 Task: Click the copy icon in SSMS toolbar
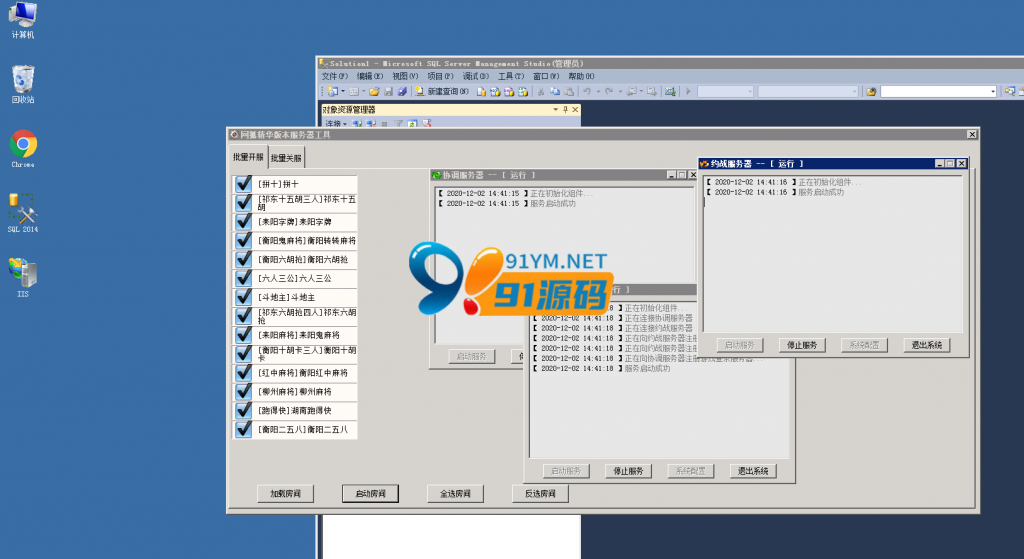(x=554, y=91)
